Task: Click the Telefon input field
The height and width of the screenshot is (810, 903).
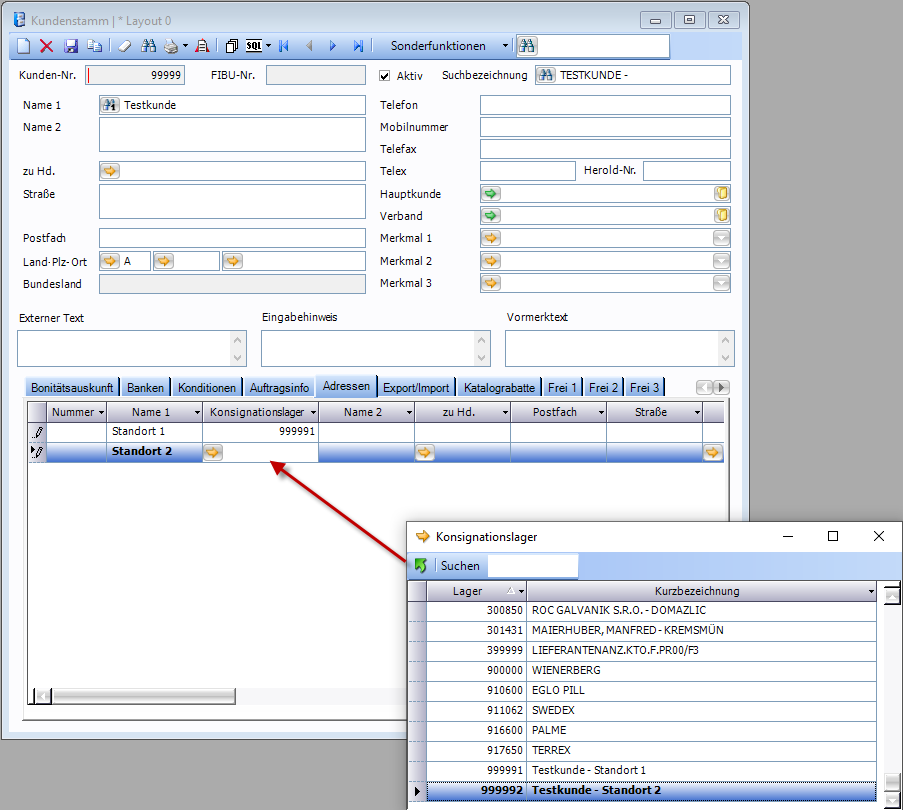Action: [x=605, y=105]
